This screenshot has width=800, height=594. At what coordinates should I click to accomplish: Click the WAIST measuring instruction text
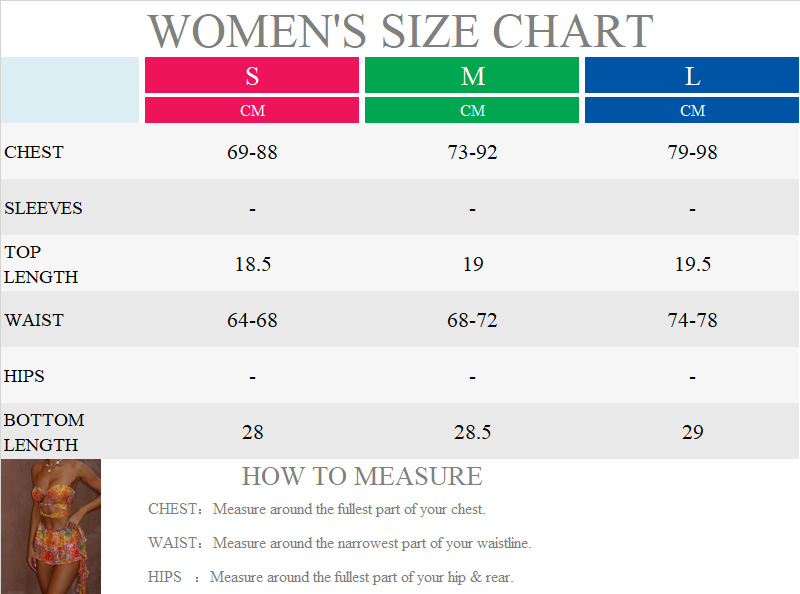click(340, 543)
